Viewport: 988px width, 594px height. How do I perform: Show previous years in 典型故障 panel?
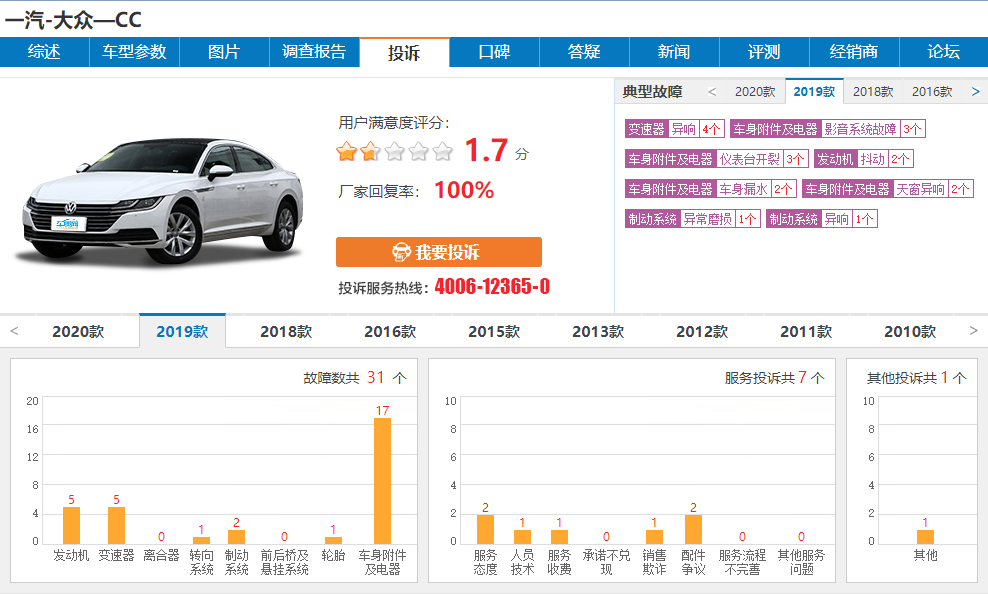click(x=712, y=92)
